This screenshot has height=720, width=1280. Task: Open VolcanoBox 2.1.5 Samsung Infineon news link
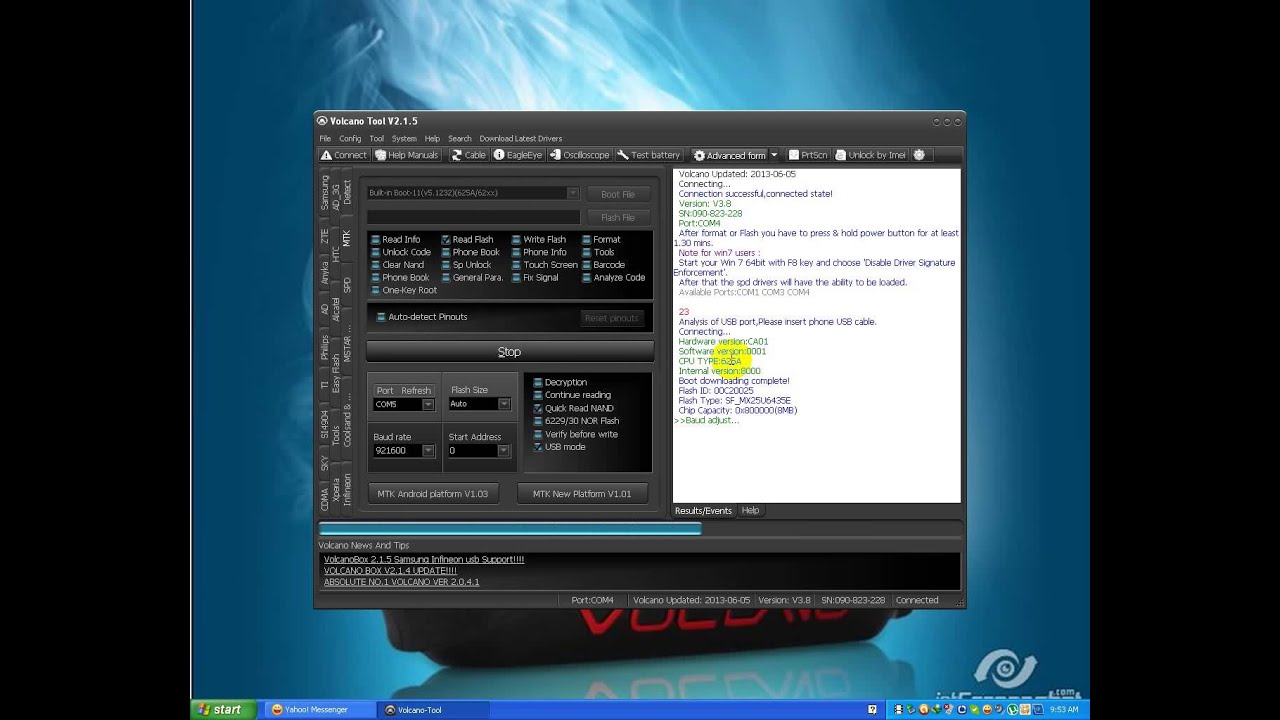pyautogui.click(x=424, y=560)
